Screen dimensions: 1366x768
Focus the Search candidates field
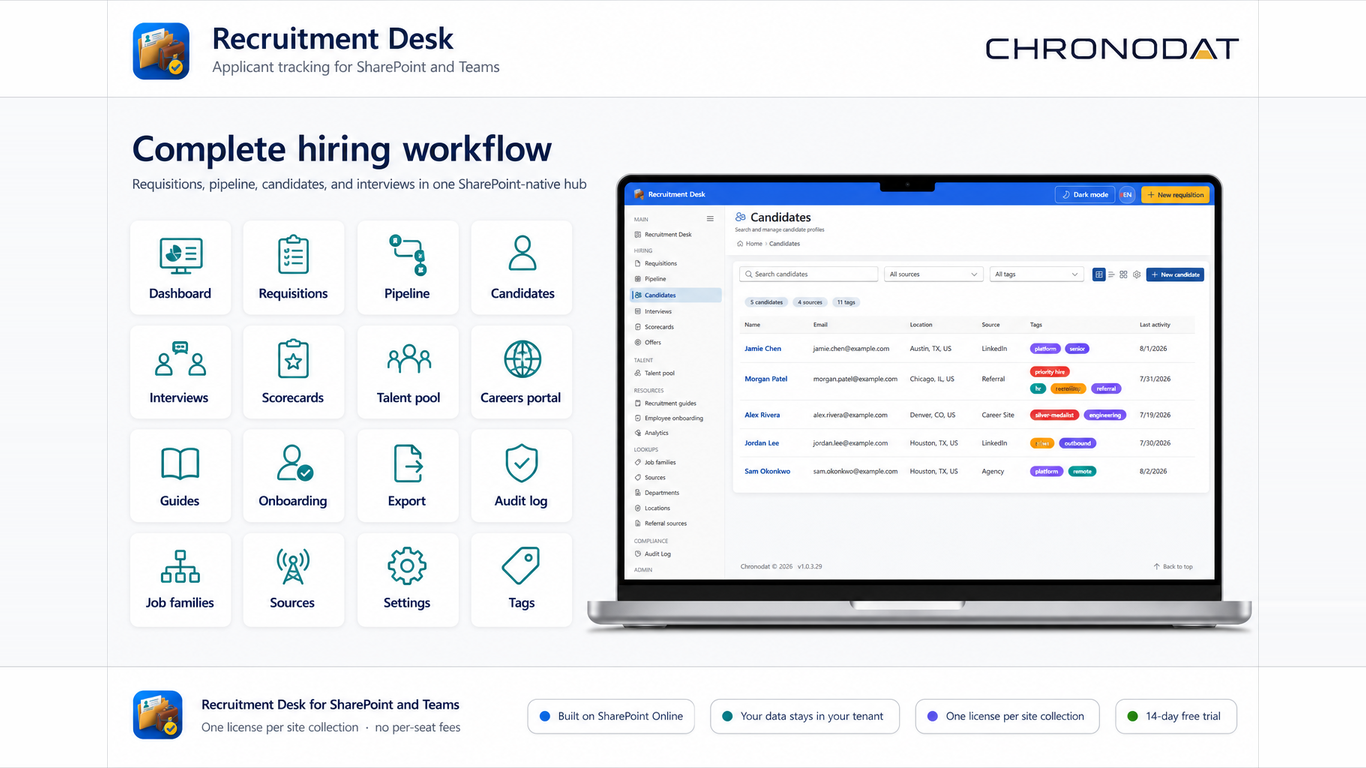(809, 274)
